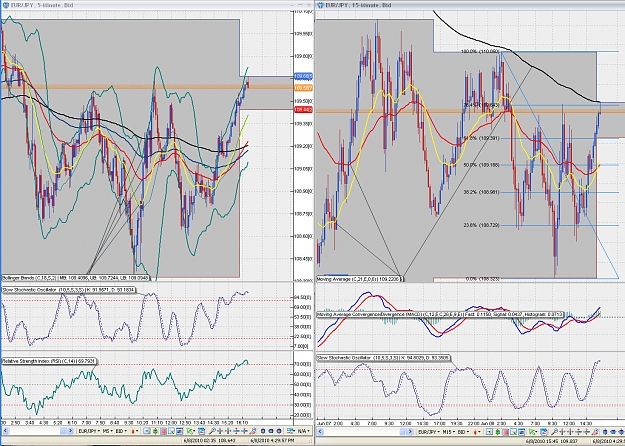Click the red 109.442 price tag on left chart axis
The width and height of the screenshot is (625, 446).
point(303,110)
